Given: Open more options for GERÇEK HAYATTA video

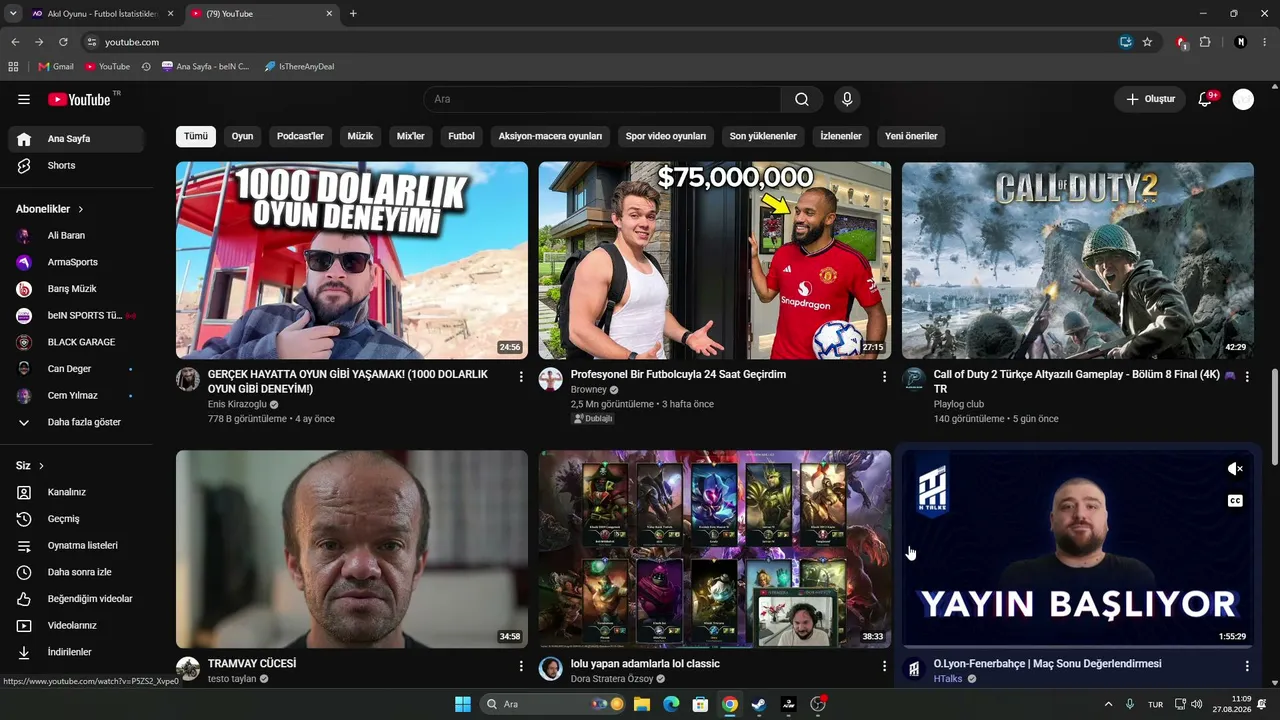Looking at the screenshot, I should 521,377.
